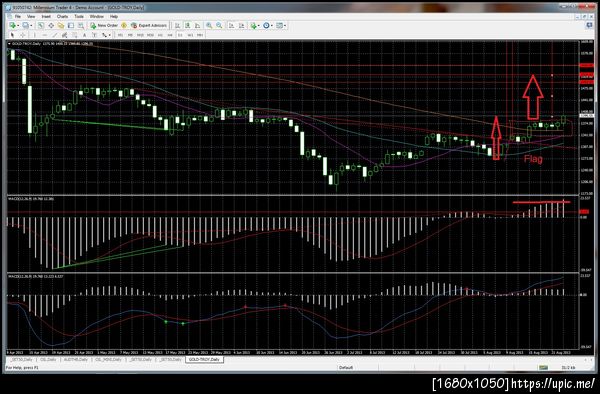This screenshot has width=600, height=394.
Task: Open the Charts menu
Action: pos(62,16)
